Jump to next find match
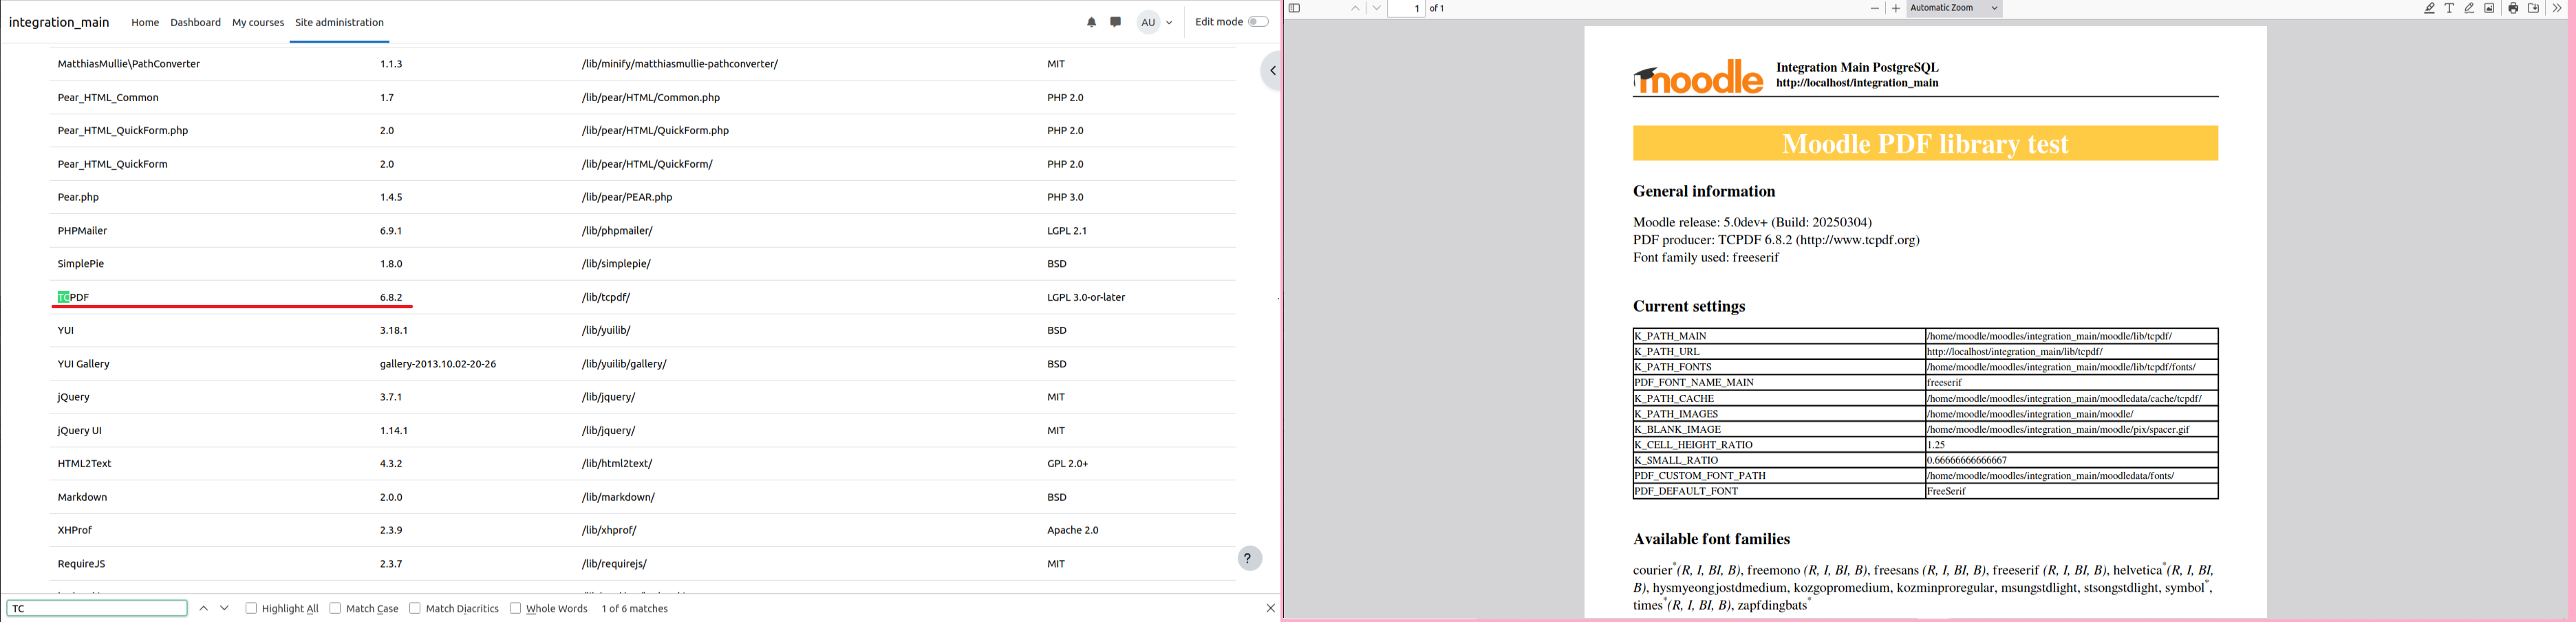Screen dimensions: 2576x622 (x=224, y=608)
